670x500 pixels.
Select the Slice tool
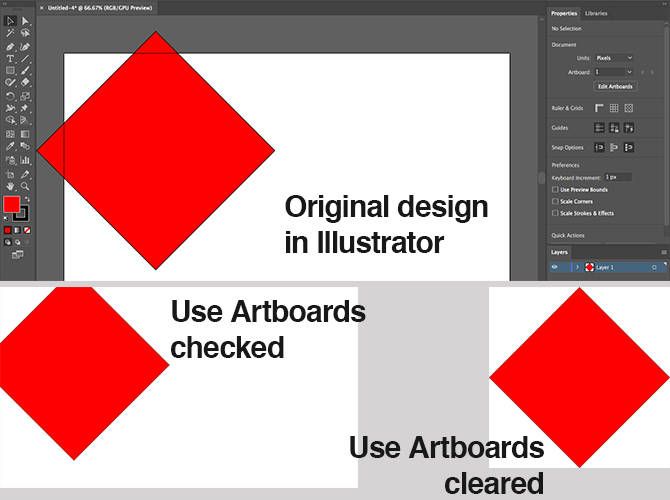coord(25,174)
